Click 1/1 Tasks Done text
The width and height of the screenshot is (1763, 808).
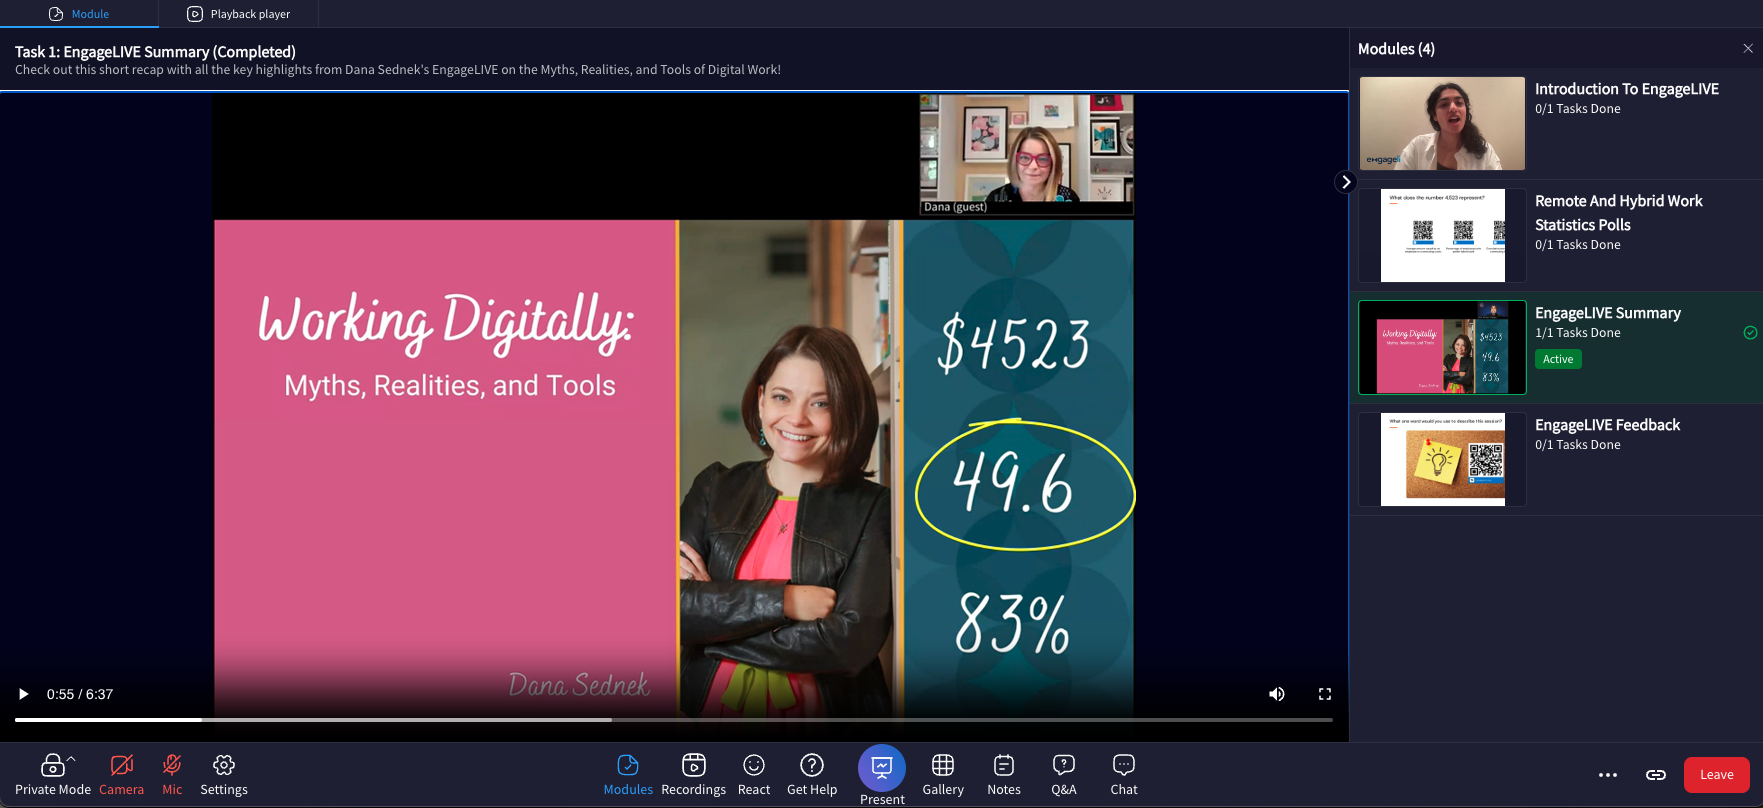(1578, 333)
